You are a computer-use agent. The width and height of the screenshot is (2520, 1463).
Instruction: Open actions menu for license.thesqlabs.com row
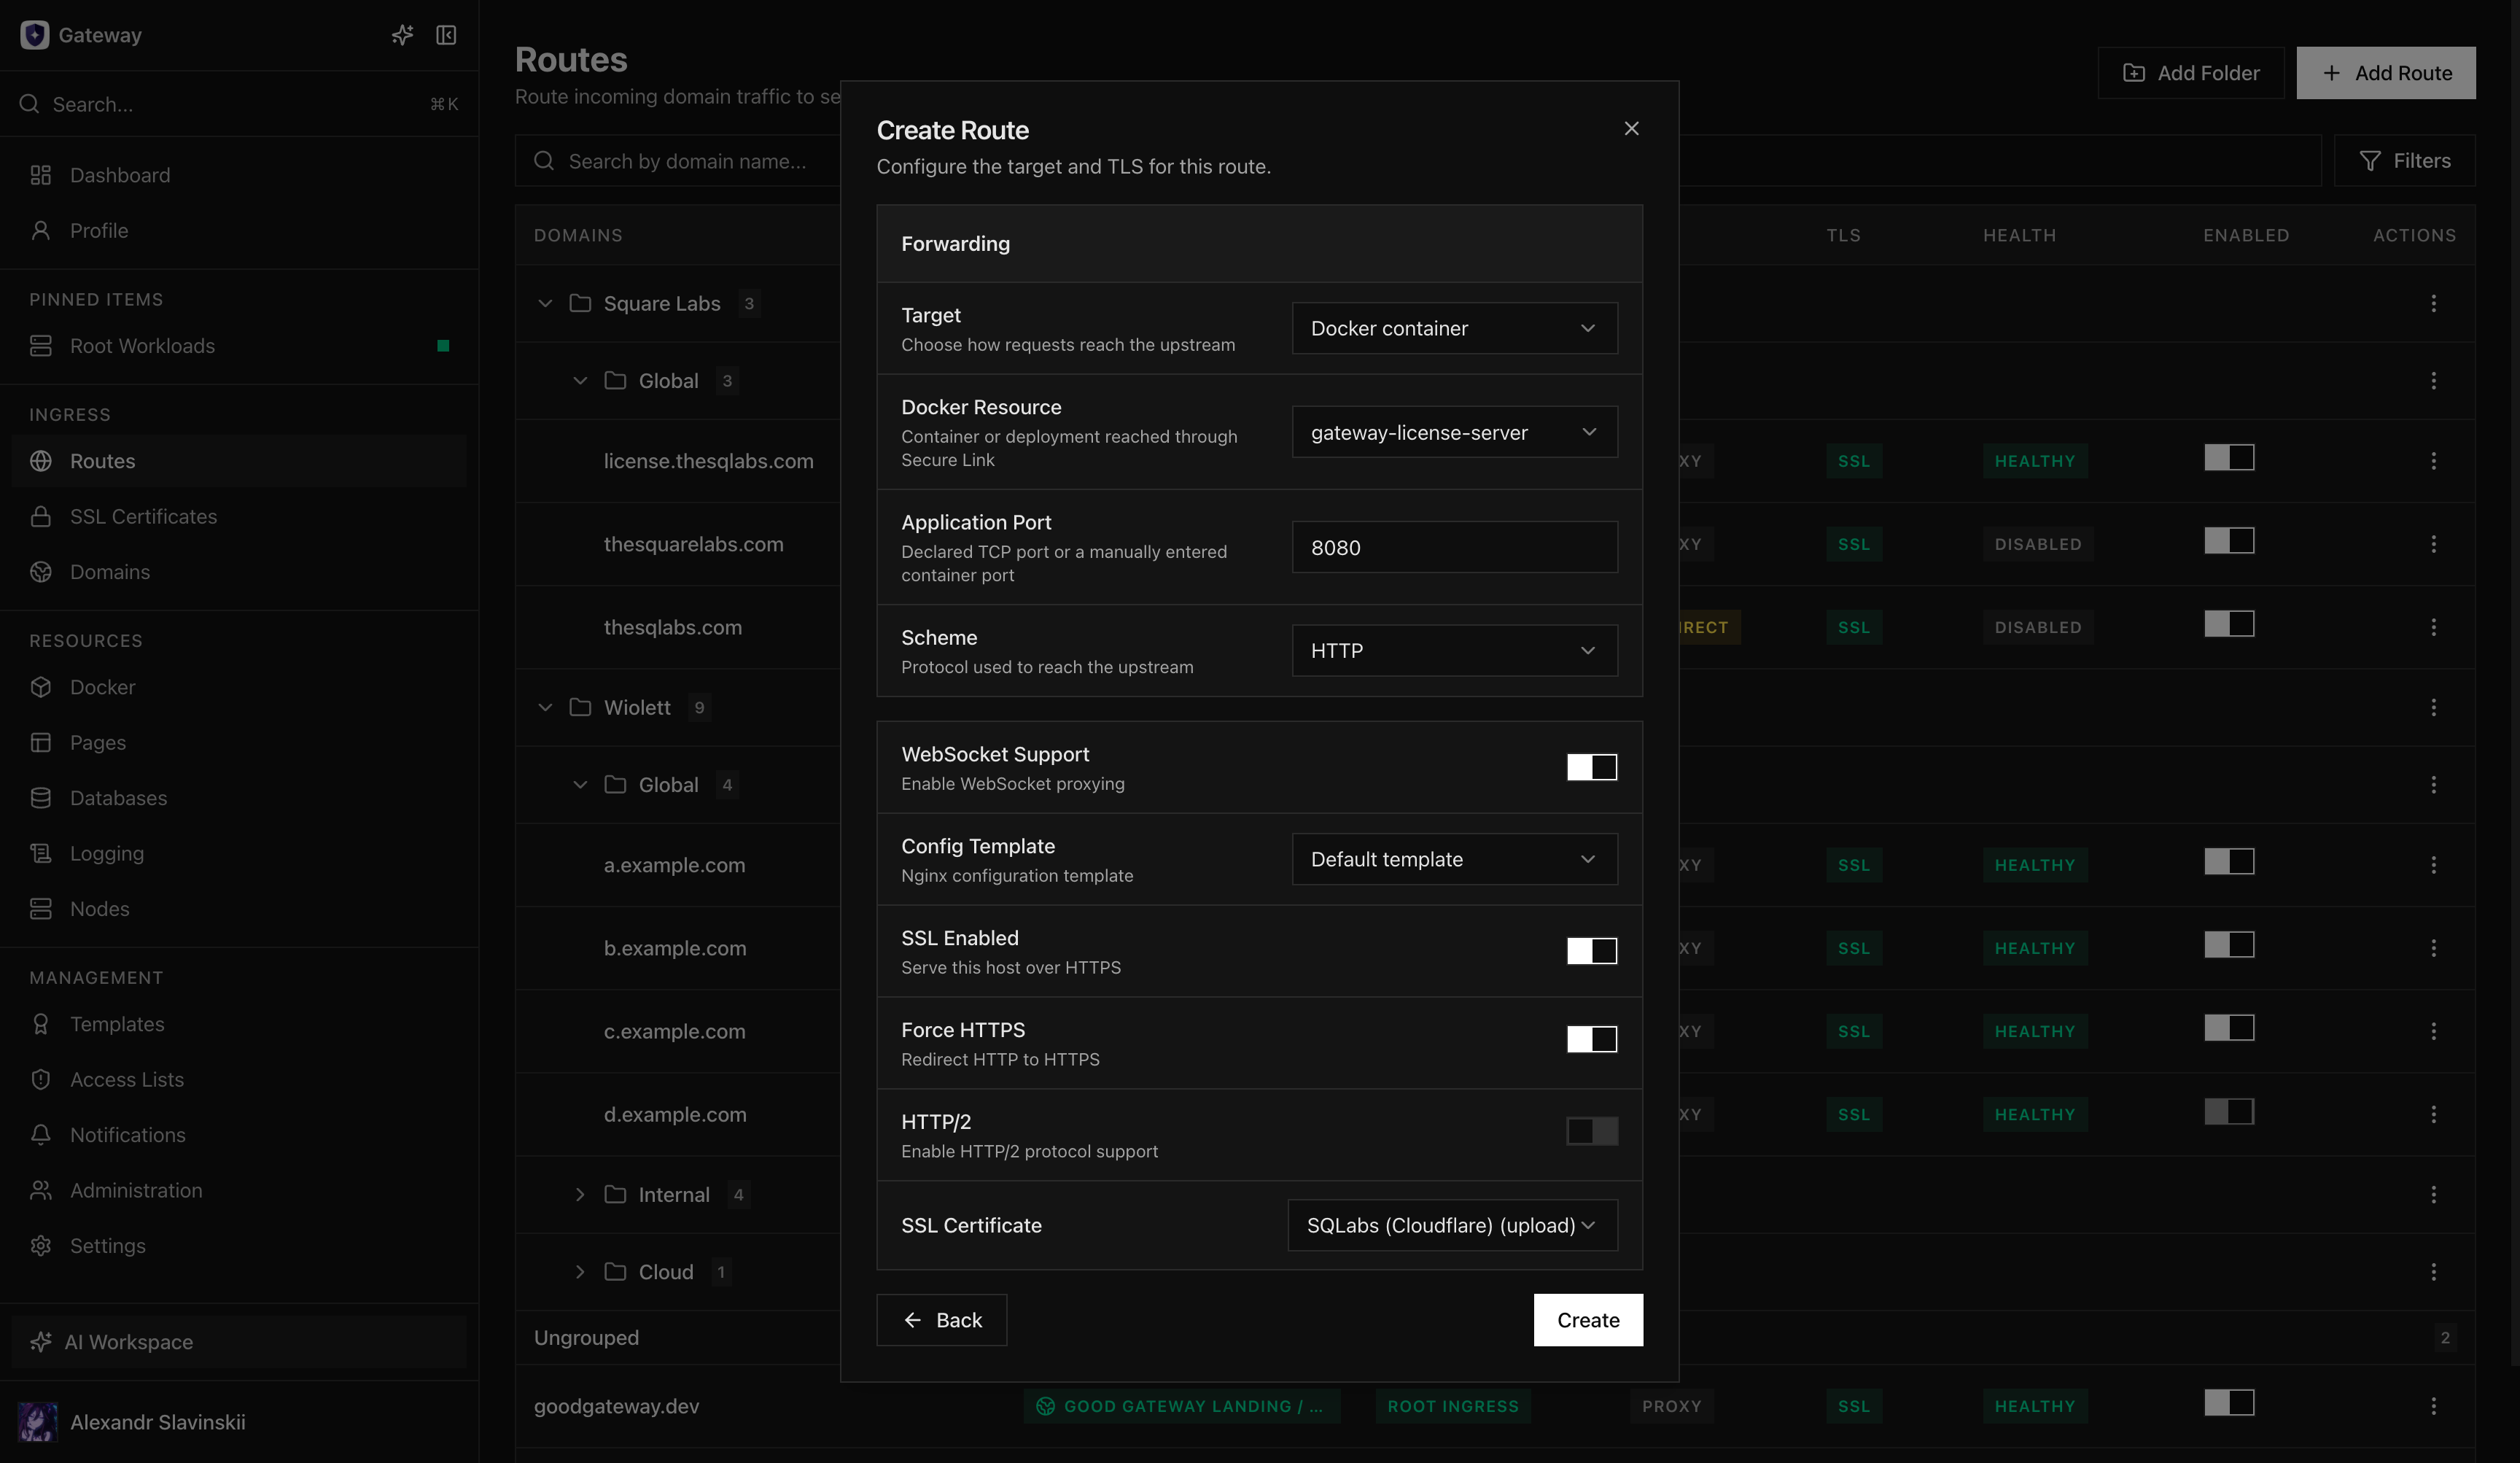pos(2433,461)
